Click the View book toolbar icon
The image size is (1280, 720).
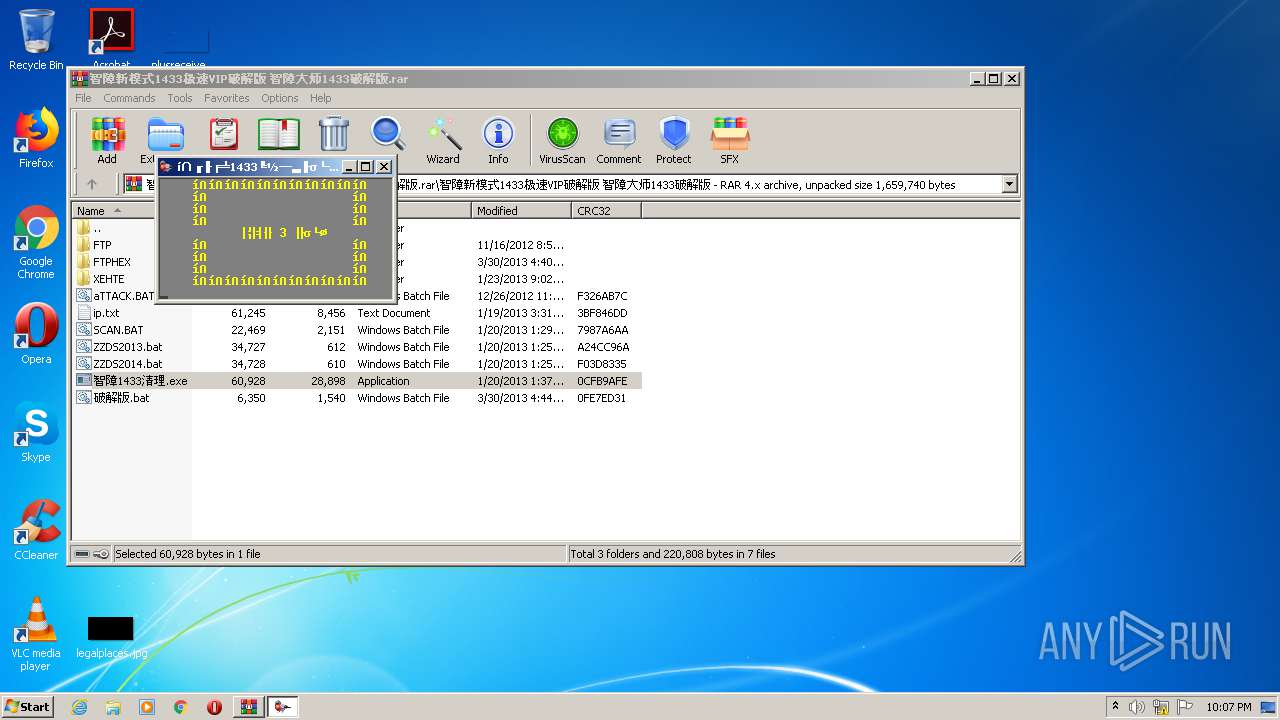pos(279,135)
